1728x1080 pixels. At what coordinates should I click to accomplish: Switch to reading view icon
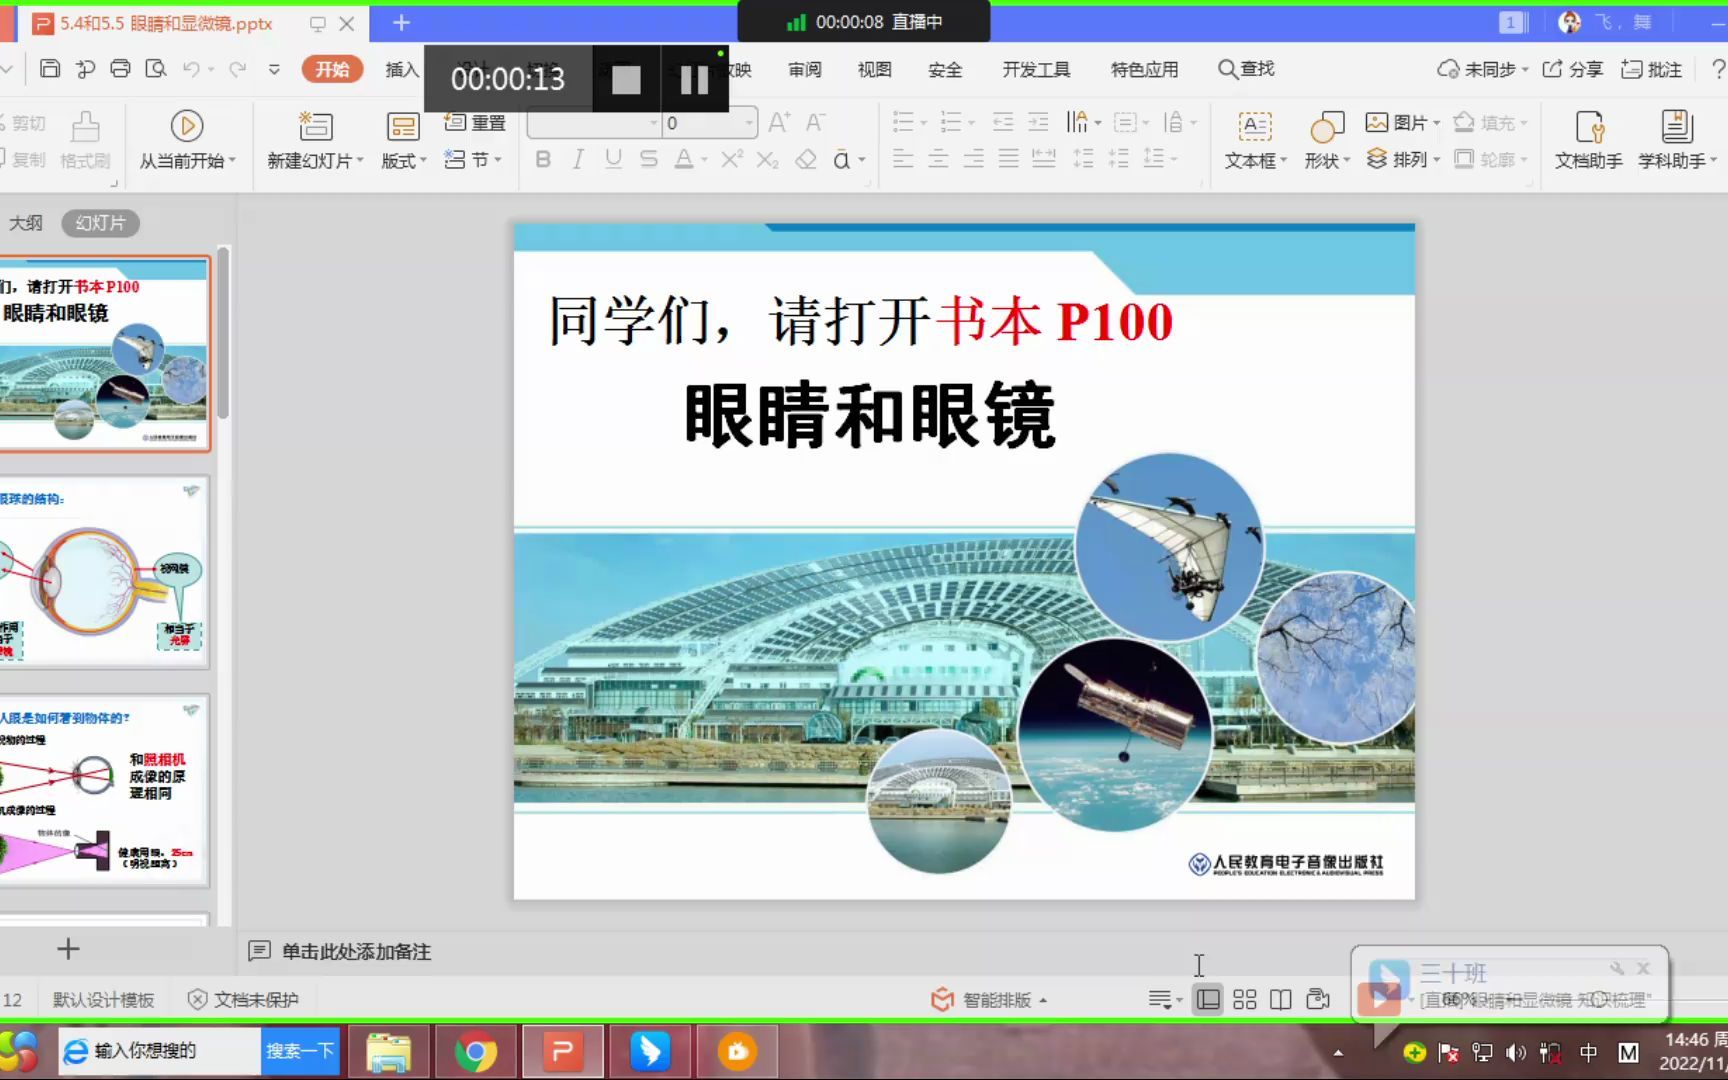click(x=1281, y=999)
